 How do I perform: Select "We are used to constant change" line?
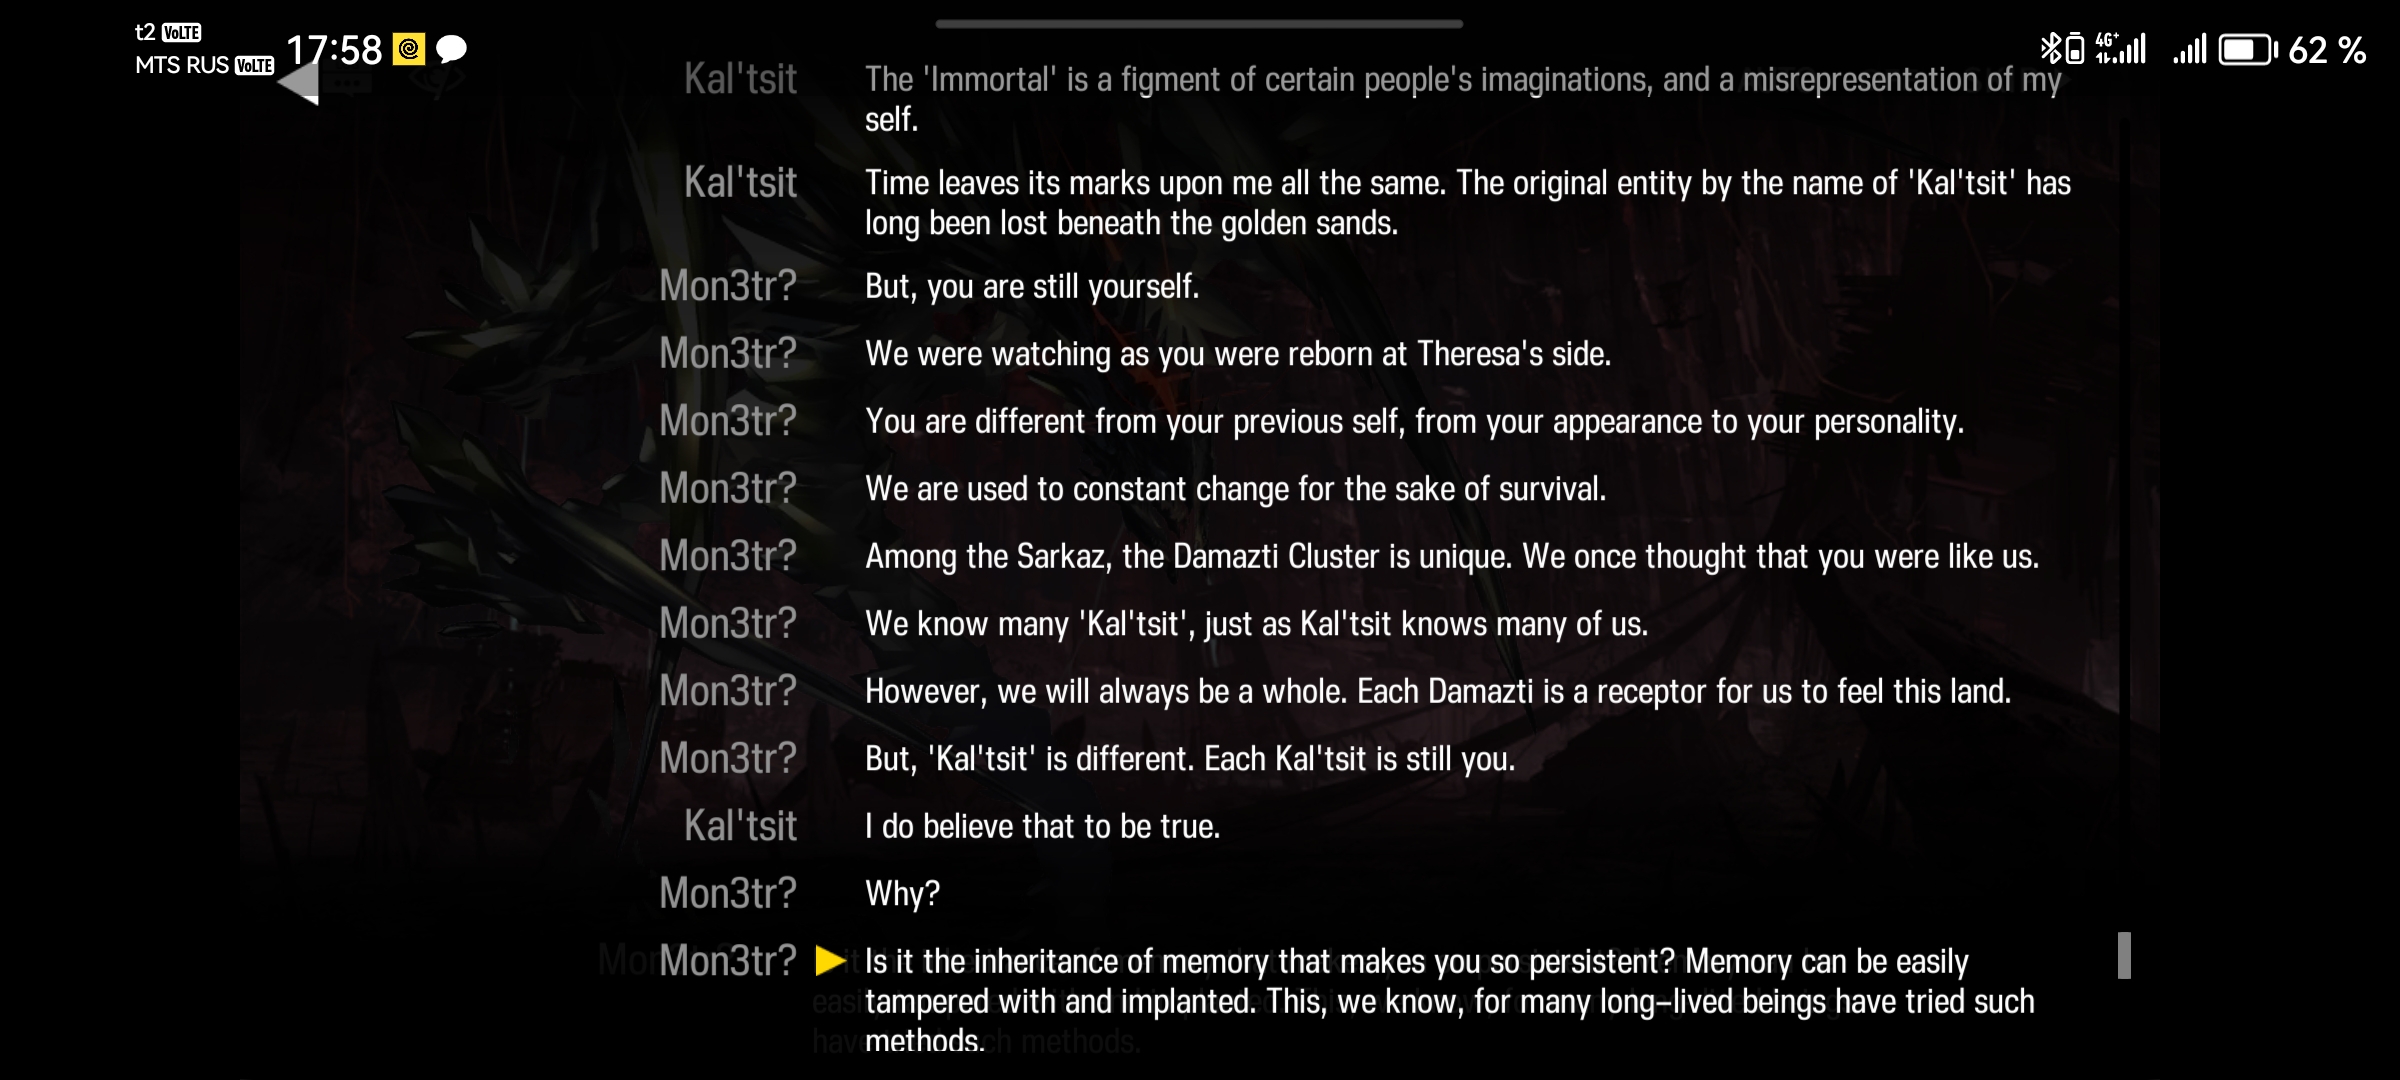tap(1236, 489)
